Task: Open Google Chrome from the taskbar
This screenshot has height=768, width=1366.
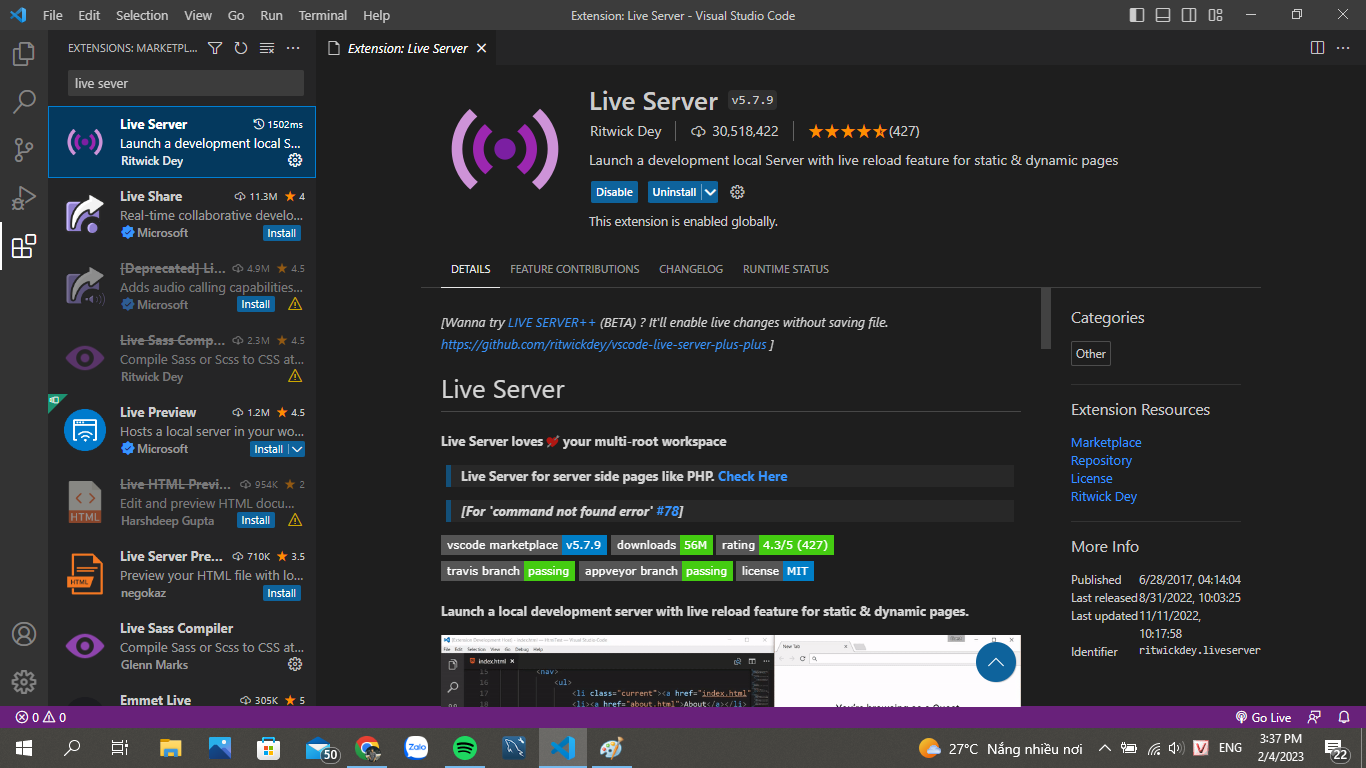Action: click(x=368, y=748)
